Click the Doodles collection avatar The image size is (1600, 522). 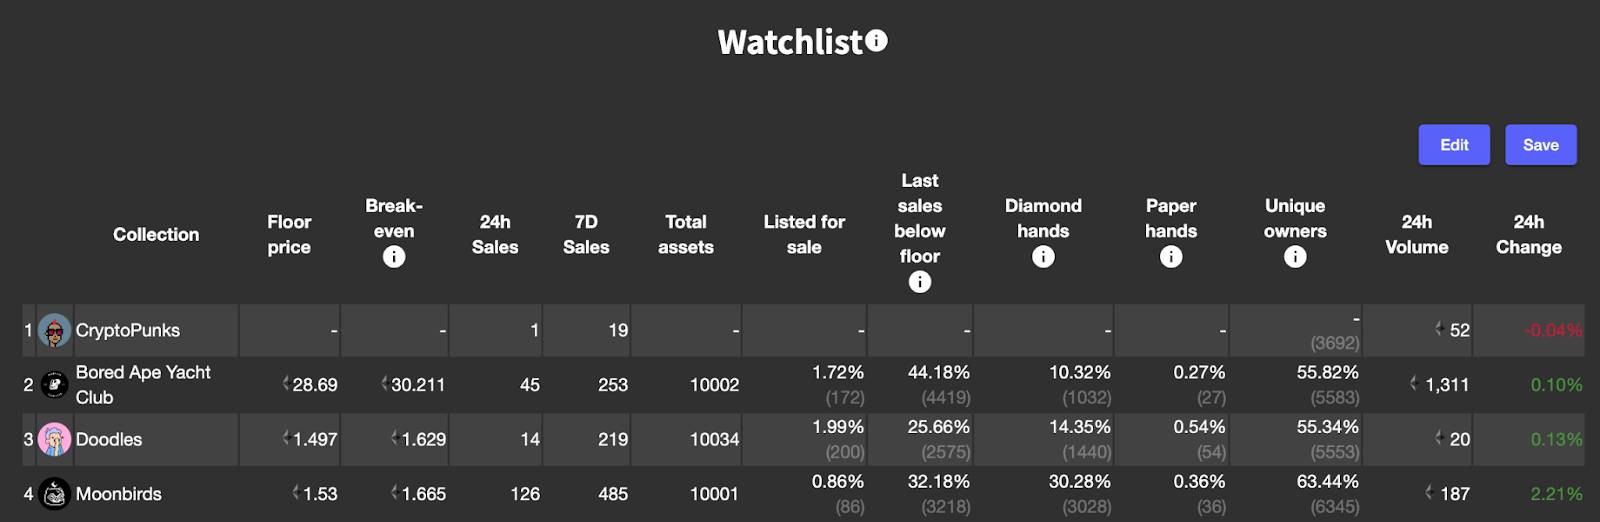(x=54, y=439)
